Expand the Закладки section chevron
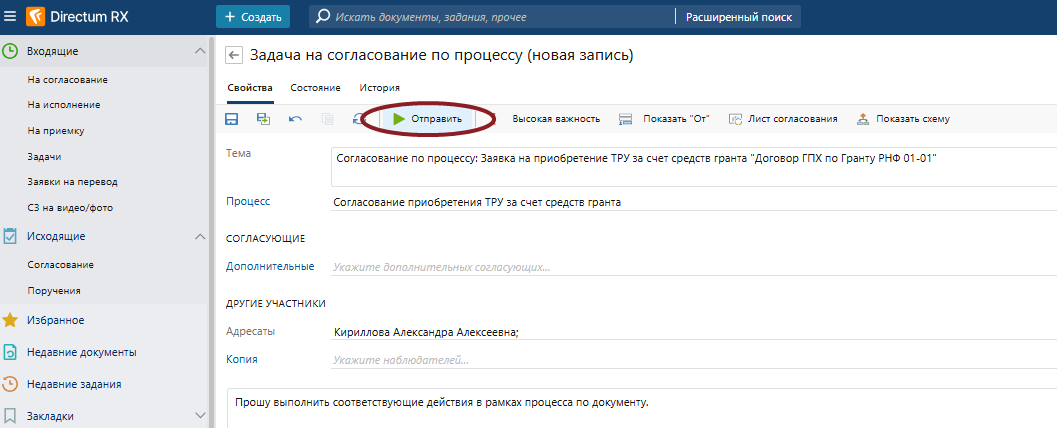1057x428 pixels. (200, 416)
